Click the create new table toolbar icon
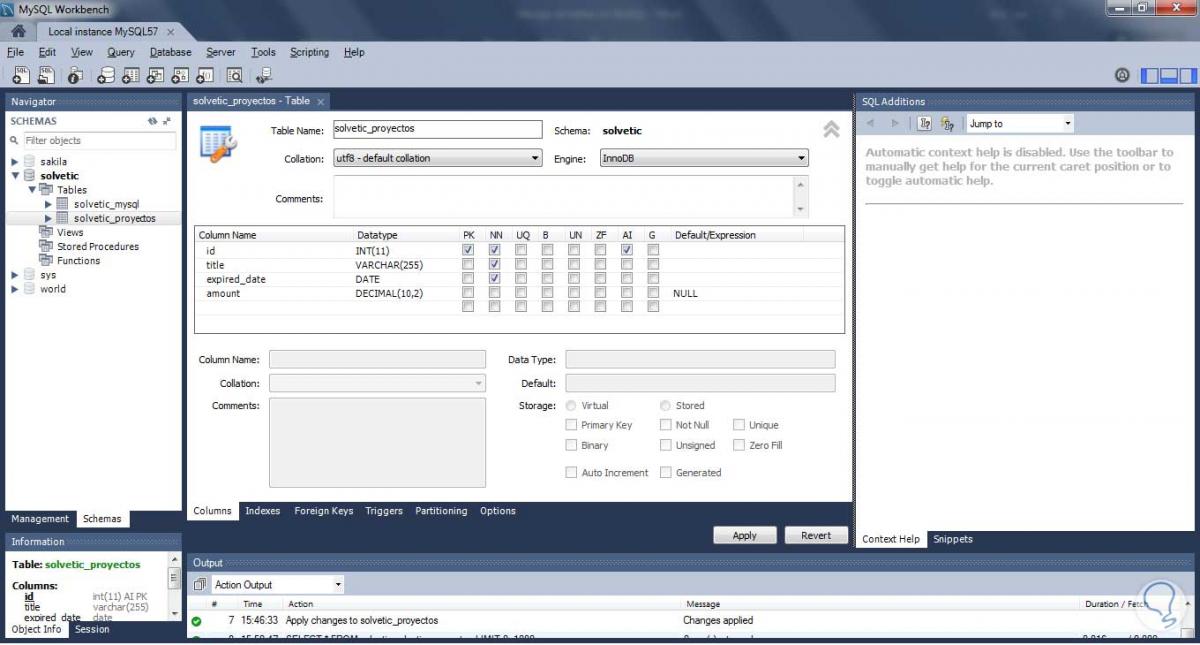The height and width of the screenshot is (645, 1200). pos(131,75)
